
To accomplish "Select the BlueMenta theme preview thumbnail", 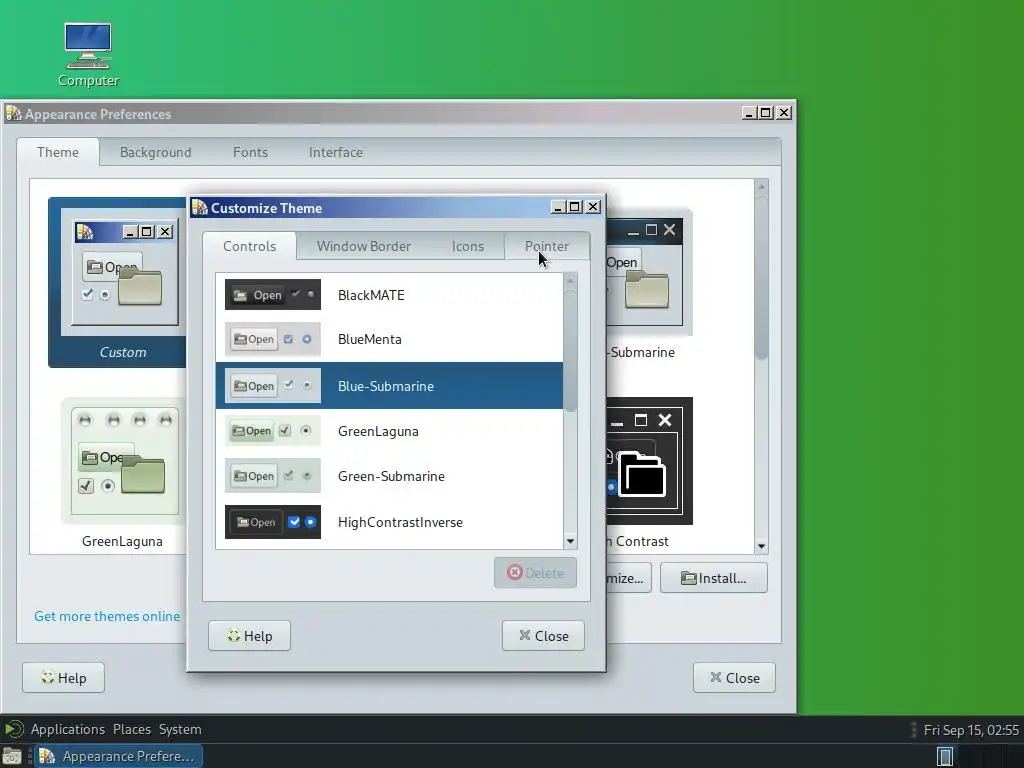I will [272, 339].
